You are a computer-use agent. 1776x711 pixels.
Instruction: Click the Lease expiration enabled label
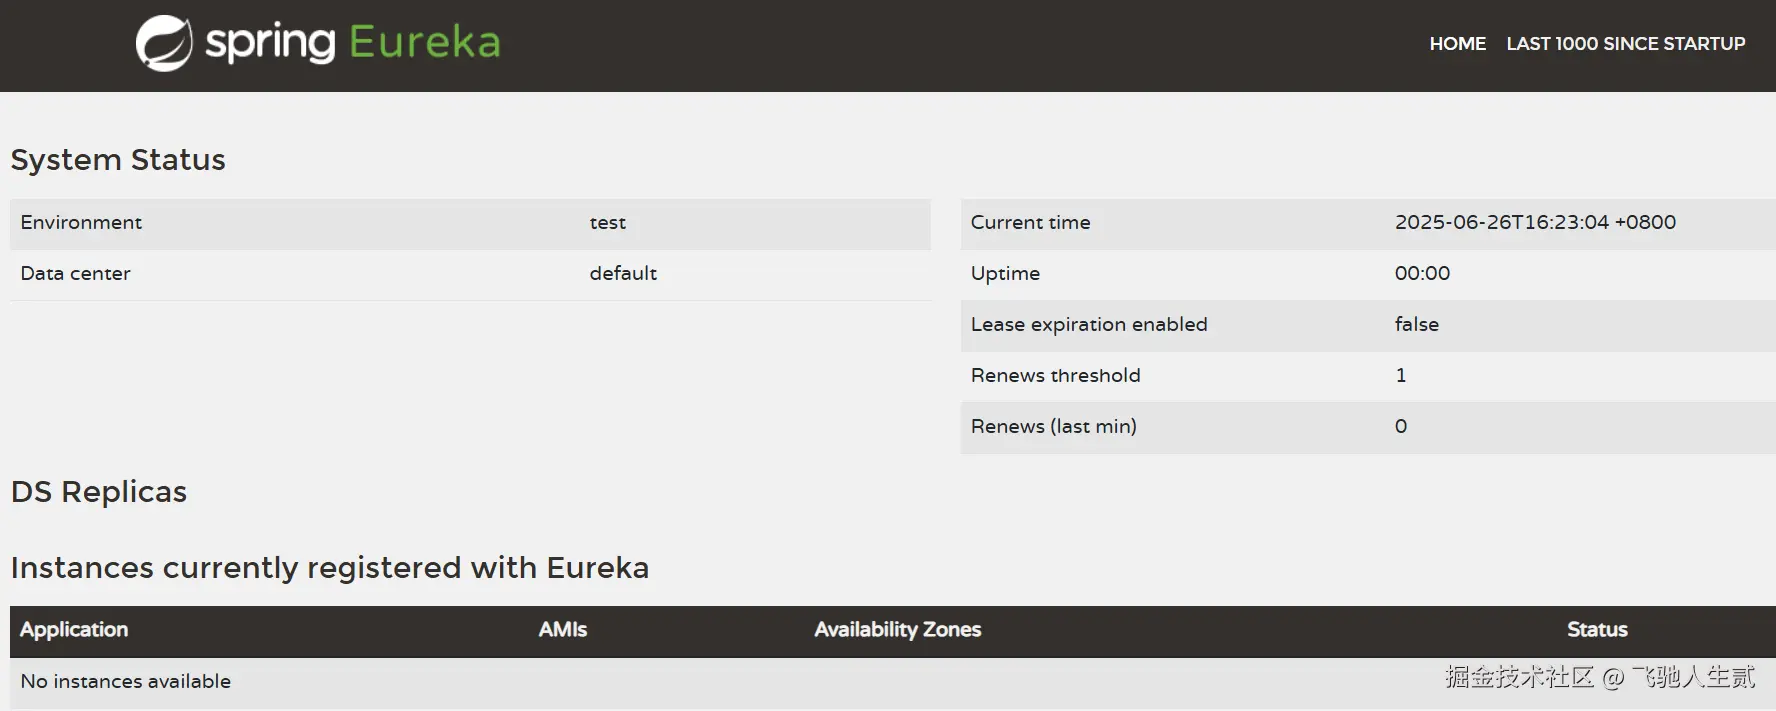pos(1089,325)
